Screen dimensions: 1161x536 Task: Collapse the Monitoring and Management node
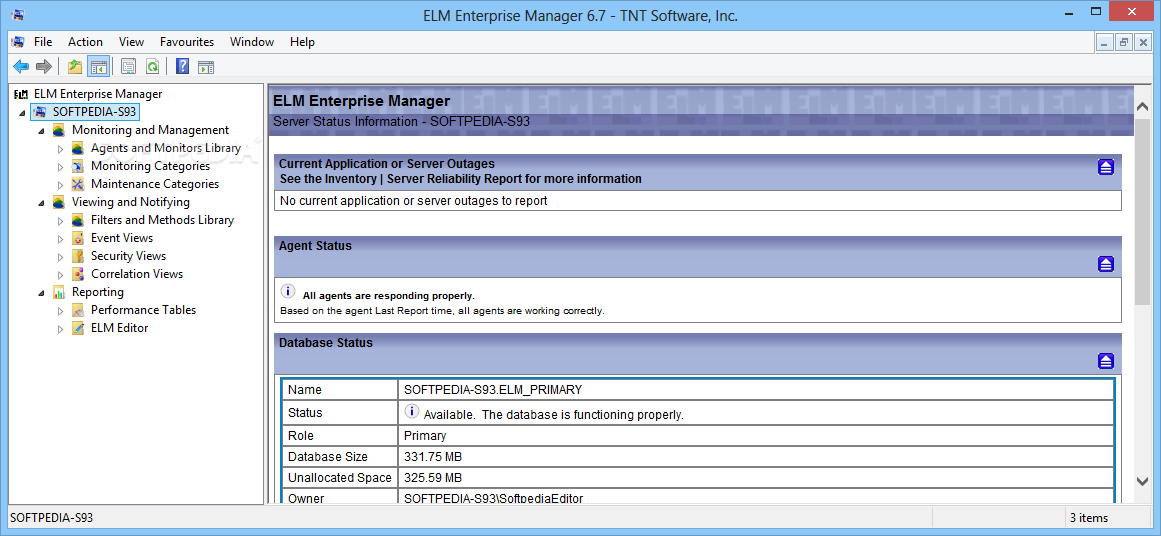[x=41, y=130]
